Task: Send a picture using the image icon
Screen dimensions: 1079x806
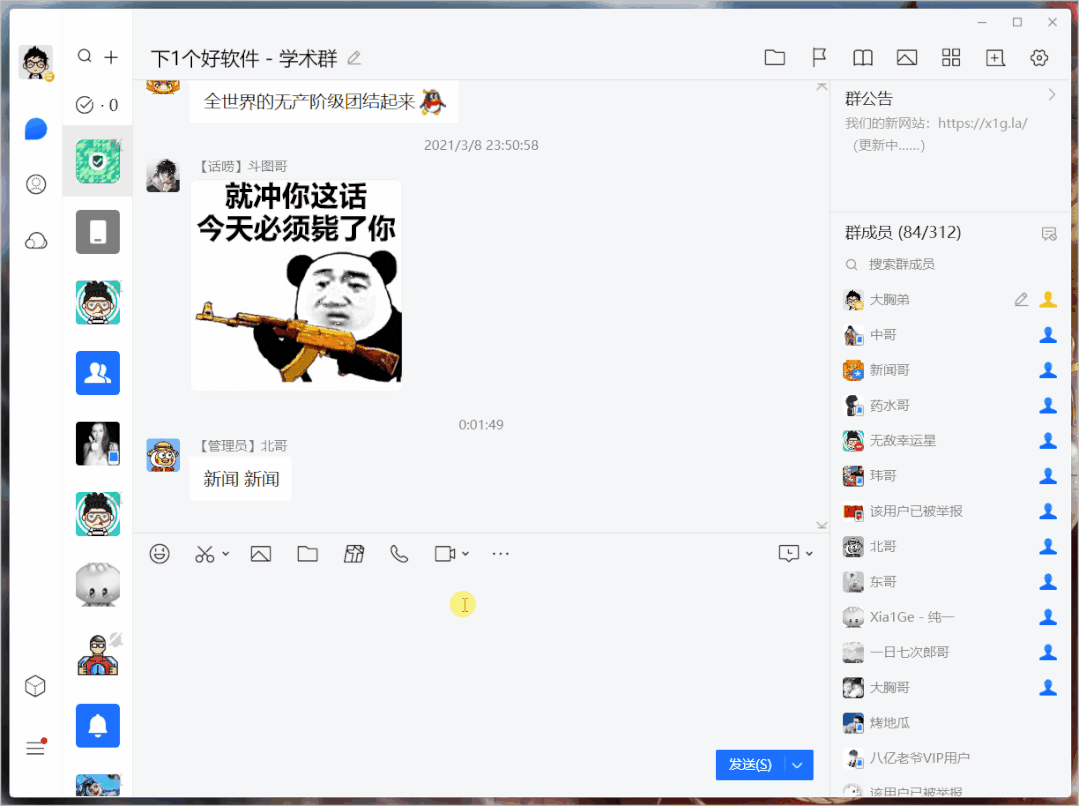Action: pyautogui.click(x=261, y=554)
